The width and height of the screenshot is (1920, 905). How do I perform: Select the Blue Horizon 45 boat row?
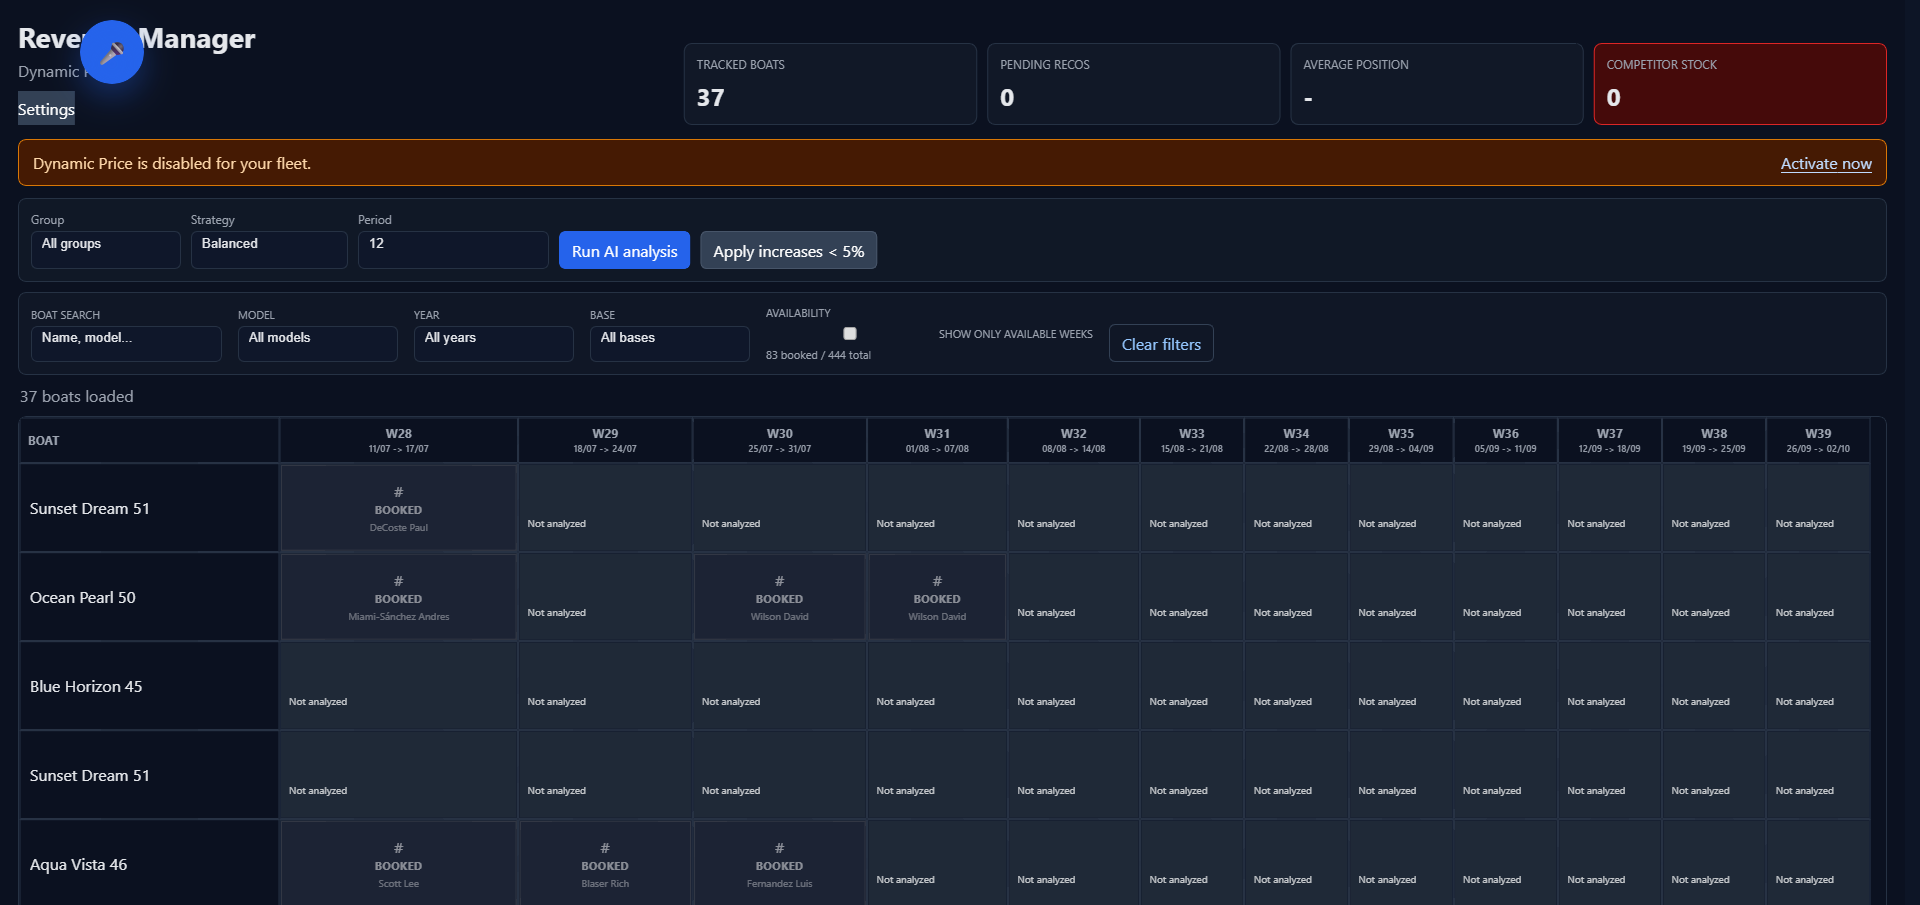click(x=149, y=686)
